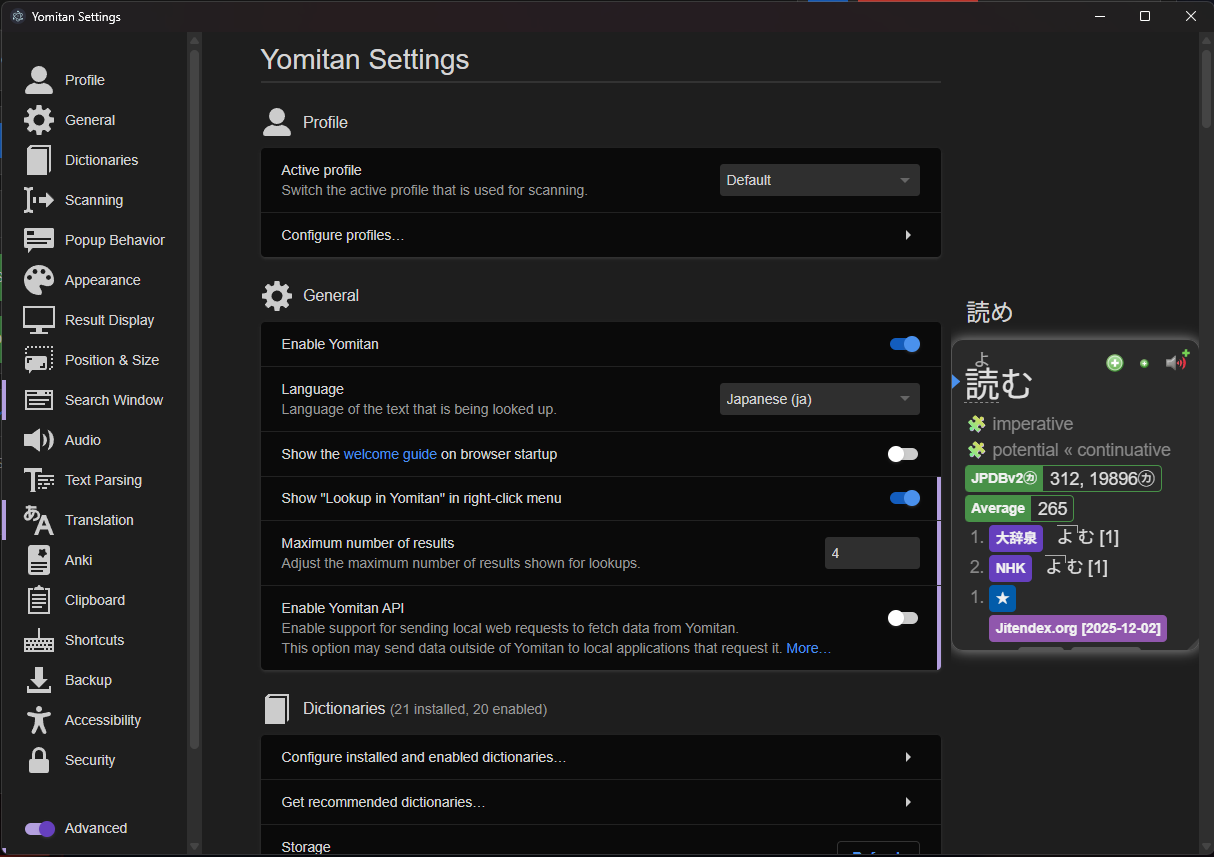Select the Scanning cursor icon in sidebar

tap(39, 200)
